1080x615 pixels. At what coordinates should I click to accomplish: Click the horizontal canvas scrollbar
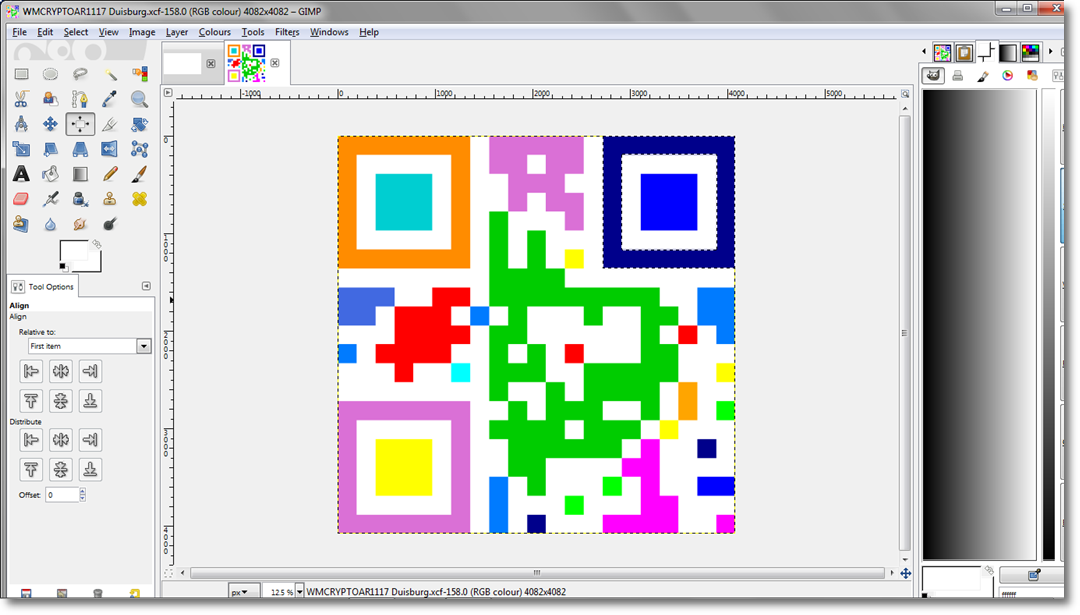pyautogui.click(x=537, y=572)
